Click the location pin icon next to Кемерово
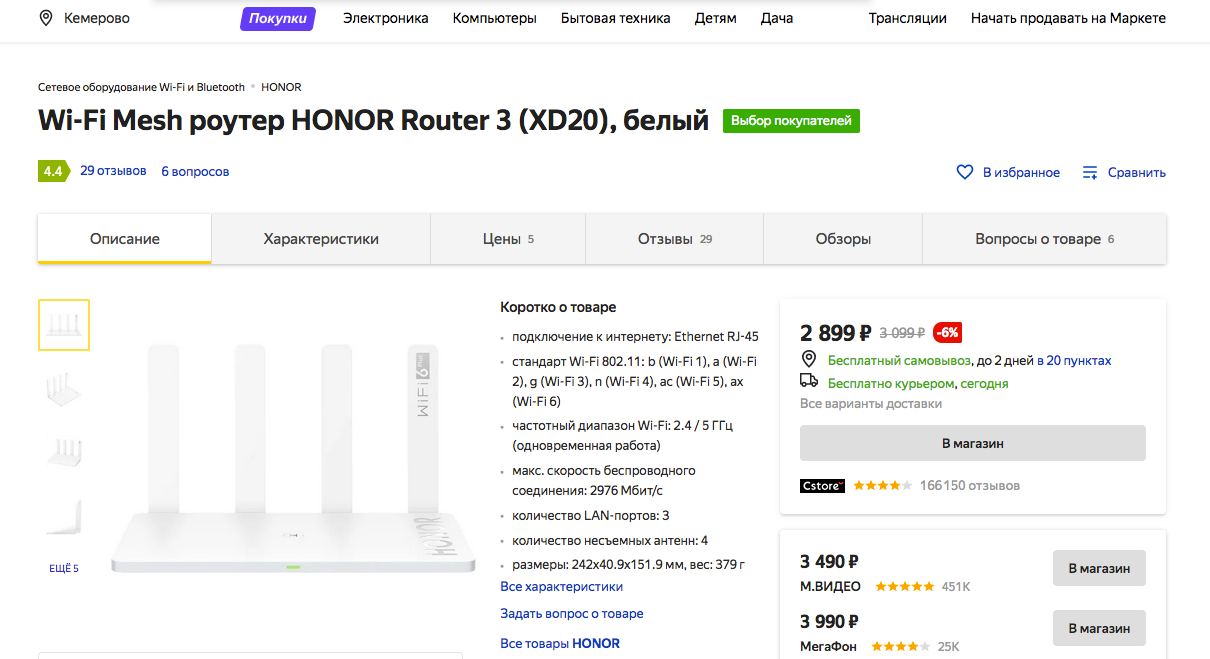The width and height of the screenshot is (1210, 659). 45,18
